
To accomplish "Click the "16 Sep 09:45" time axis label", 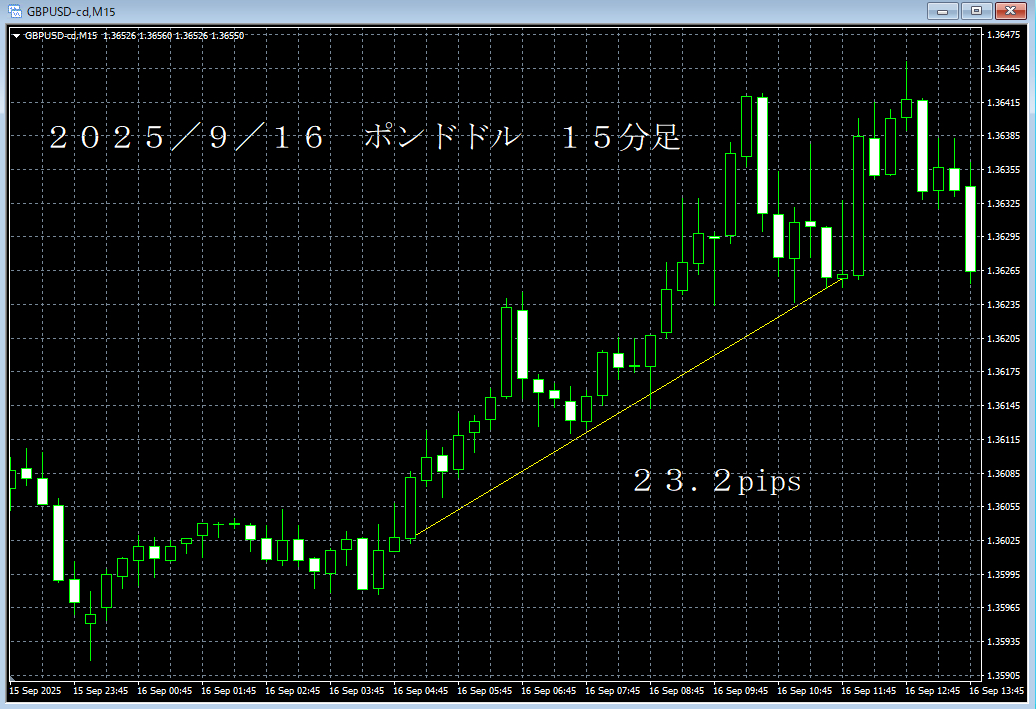I will coord(741,690).
